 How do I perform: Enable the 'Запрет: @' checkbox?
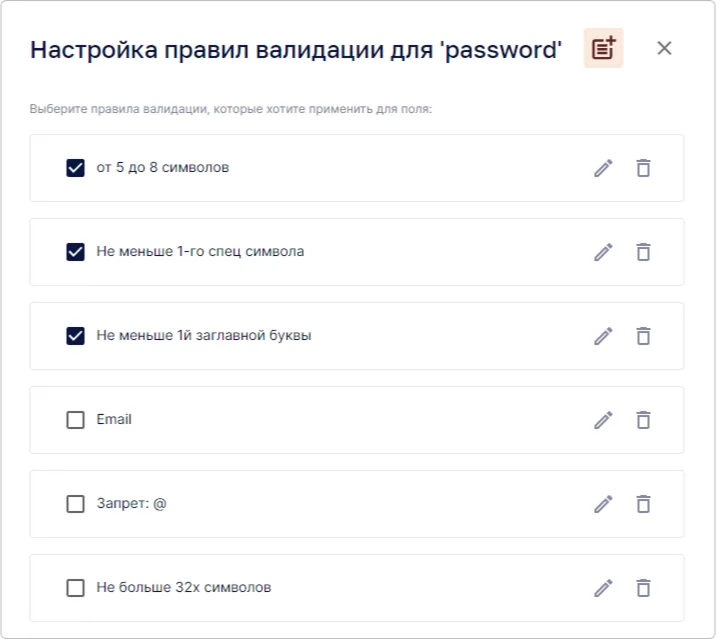(x=75, y=504)
